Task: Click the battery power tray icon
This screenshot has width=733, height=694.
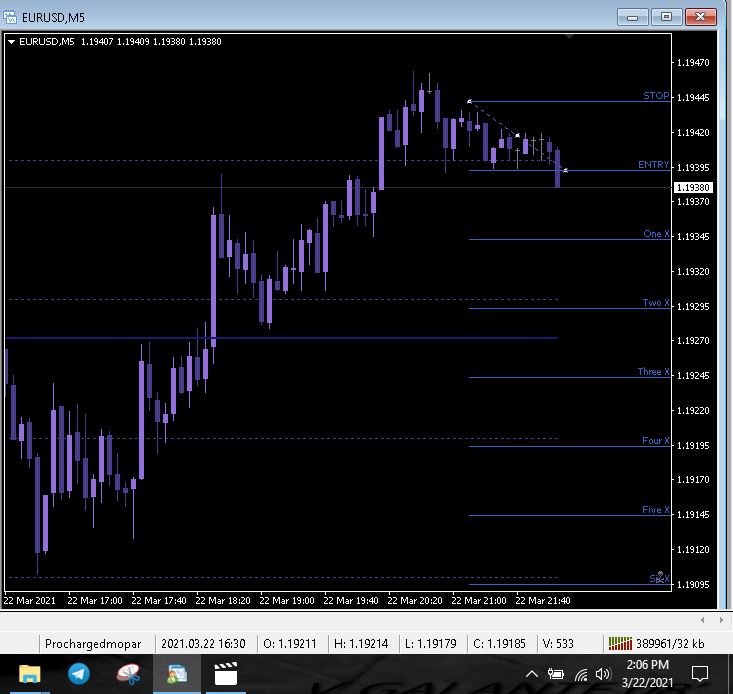Action: (555, 674)
